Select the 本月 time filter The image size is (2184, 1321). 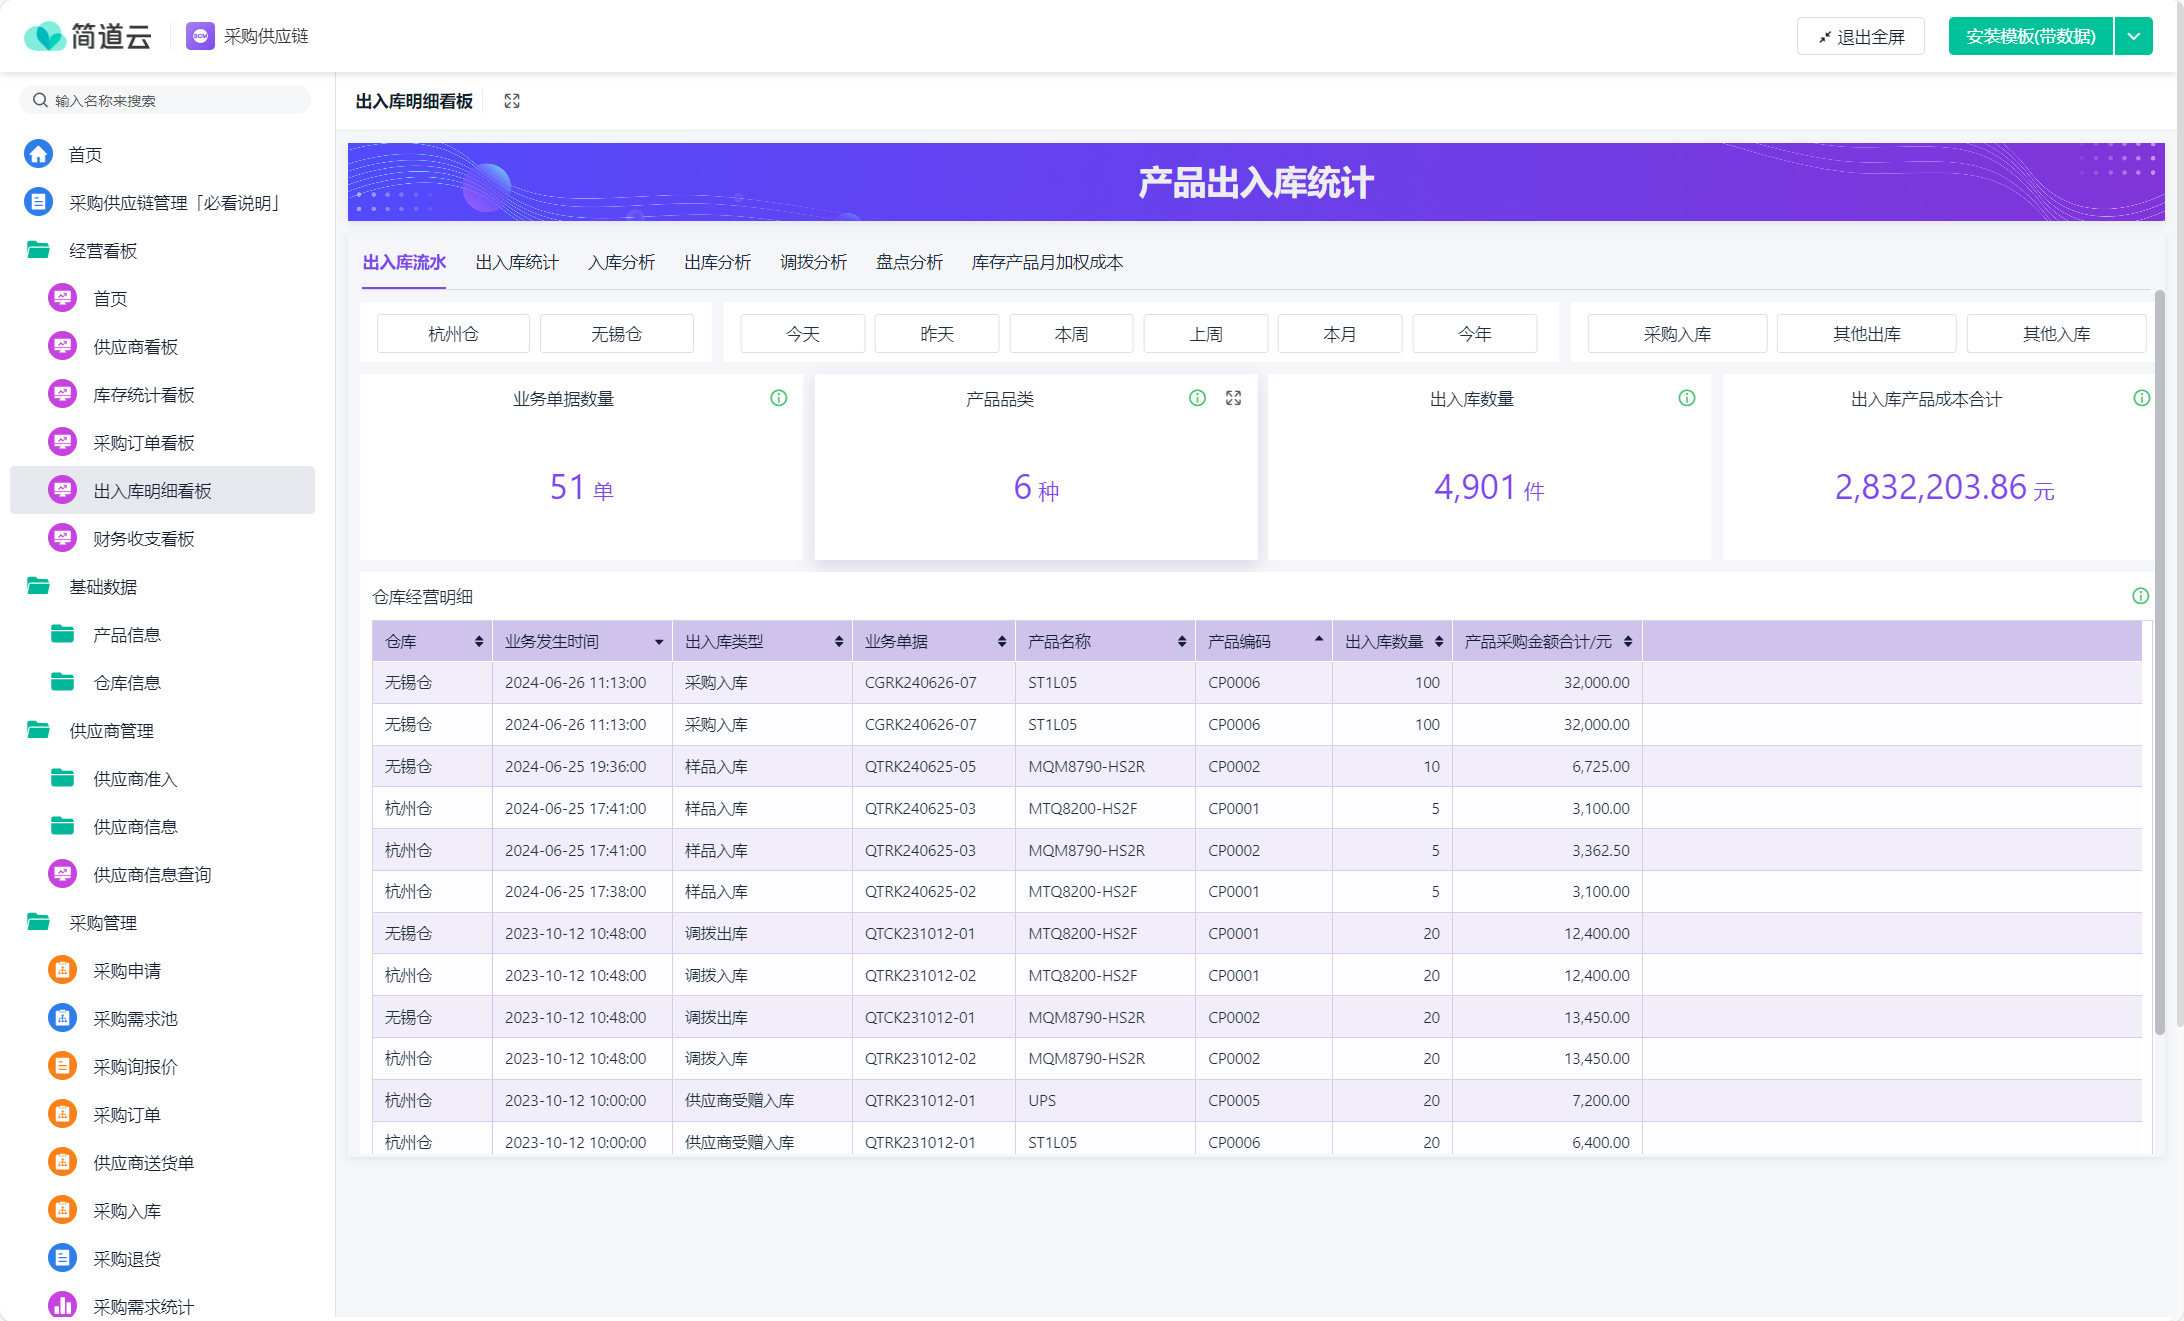pyautogui.click(x=1339, y=334)
